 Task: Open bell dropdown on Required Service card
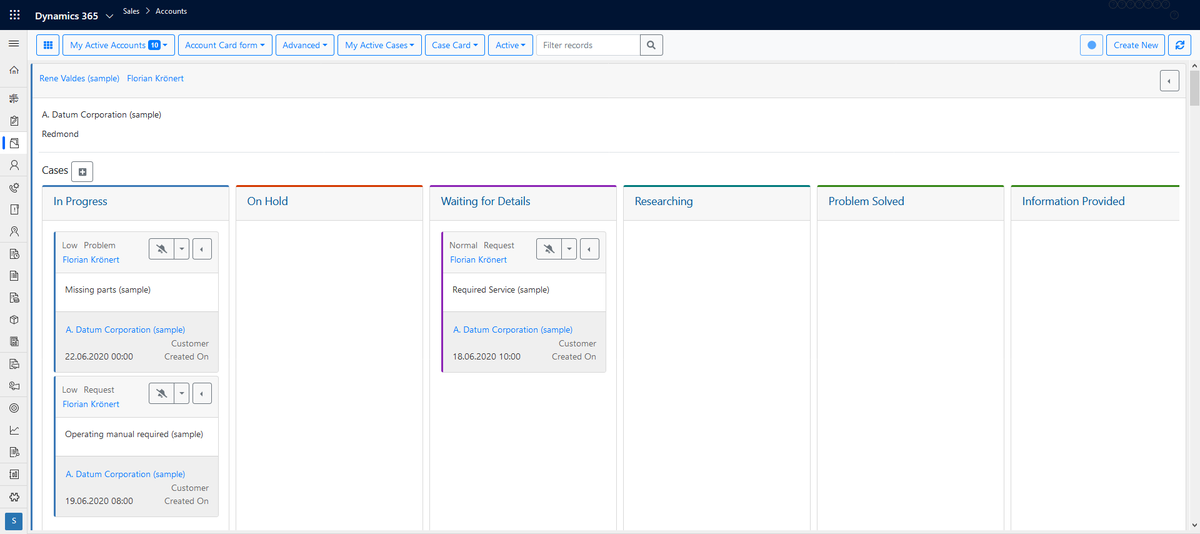[x=569, y=249]
